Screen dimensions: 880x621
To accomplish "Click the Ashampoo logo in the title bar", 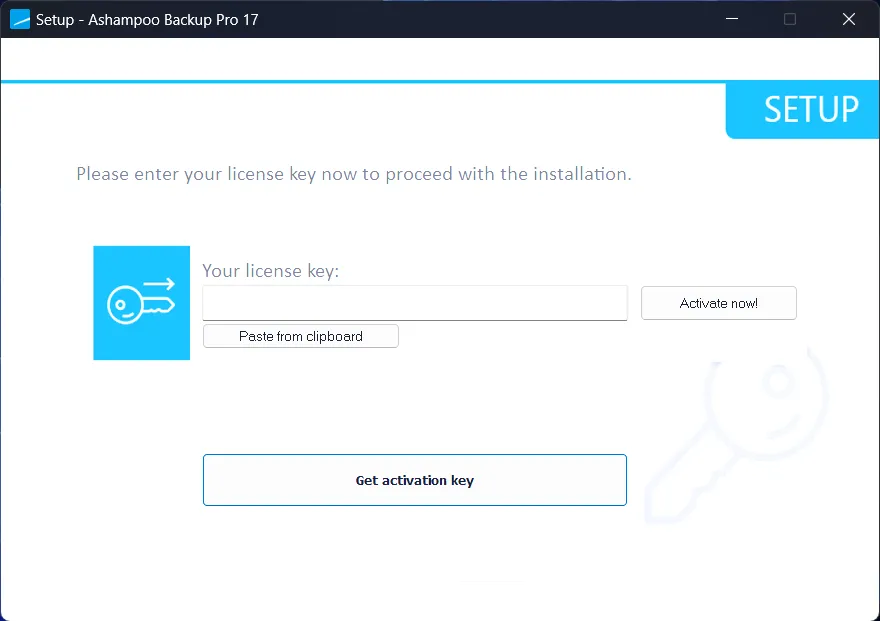I will pyautogui.click(x=18, y=19).
